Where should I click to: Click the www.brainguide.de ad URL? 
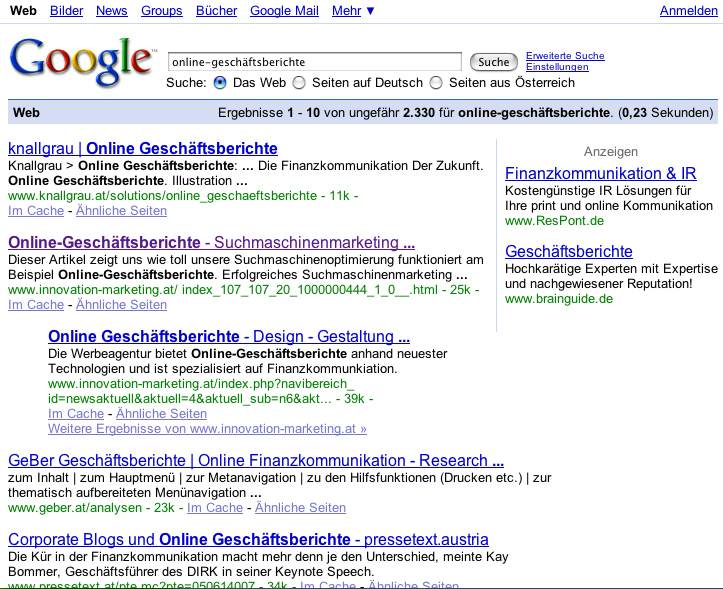(559, 299)
